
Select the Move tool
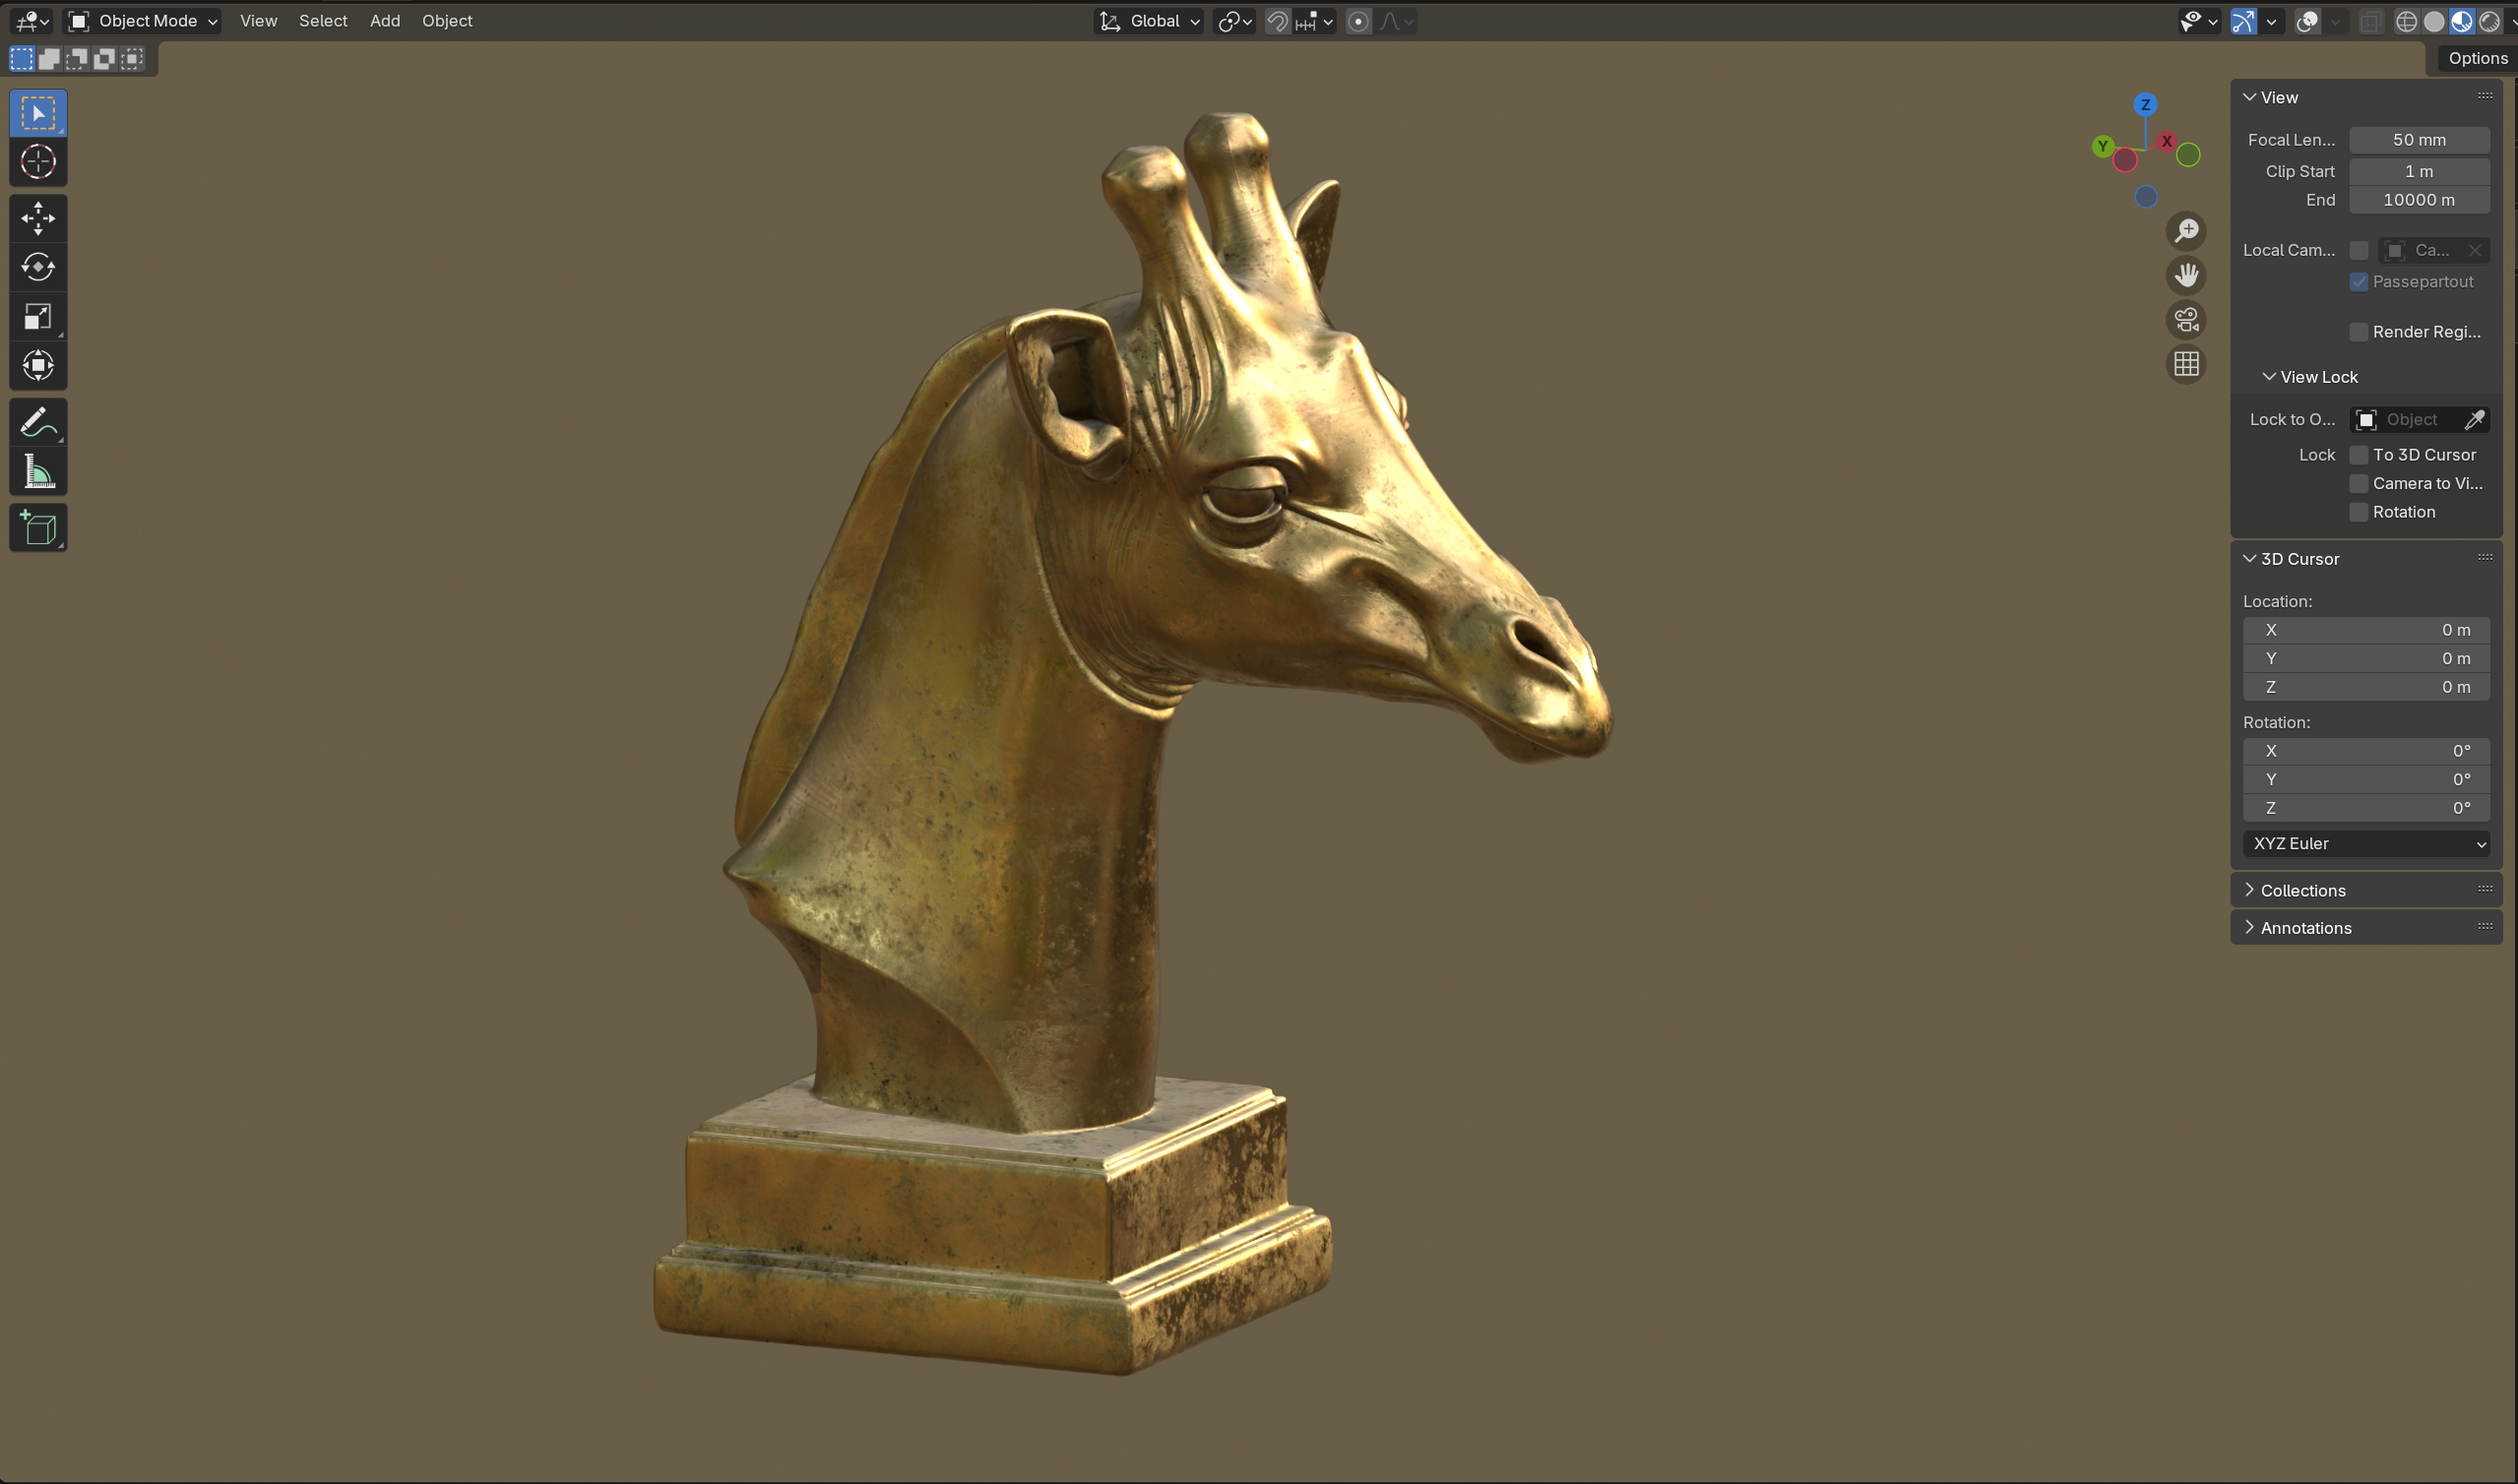coord(38,218)
